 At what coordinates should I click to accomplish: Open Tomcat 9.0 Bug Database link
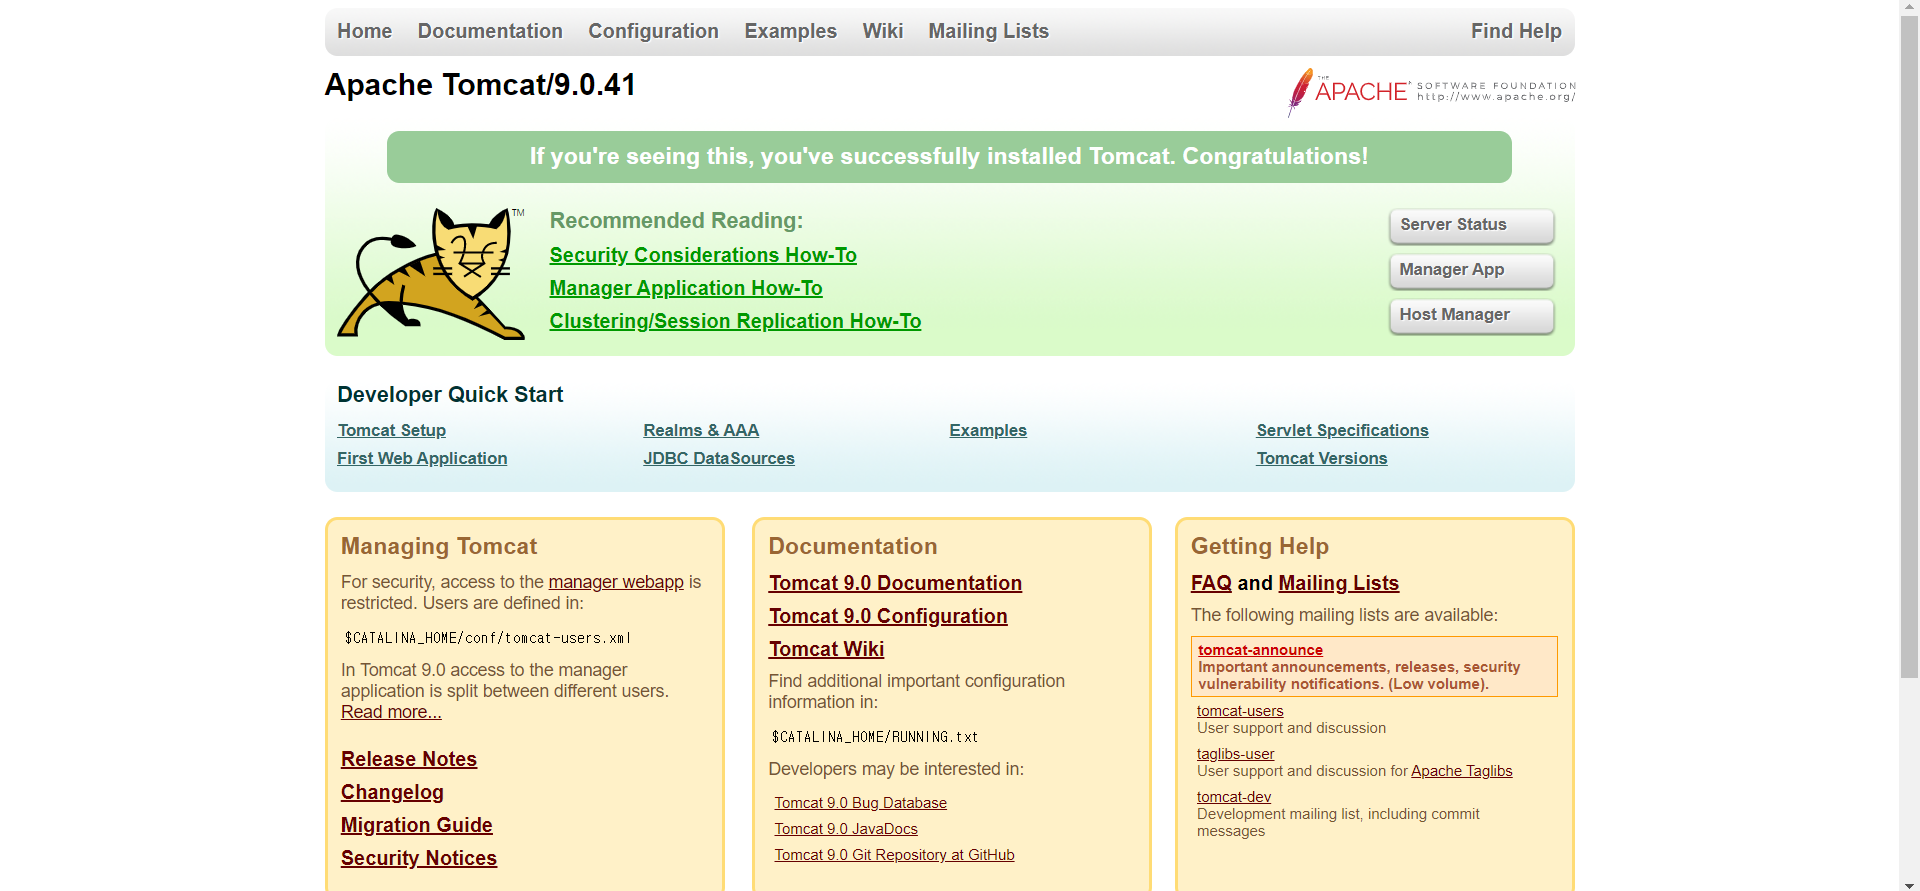[860, 803]
